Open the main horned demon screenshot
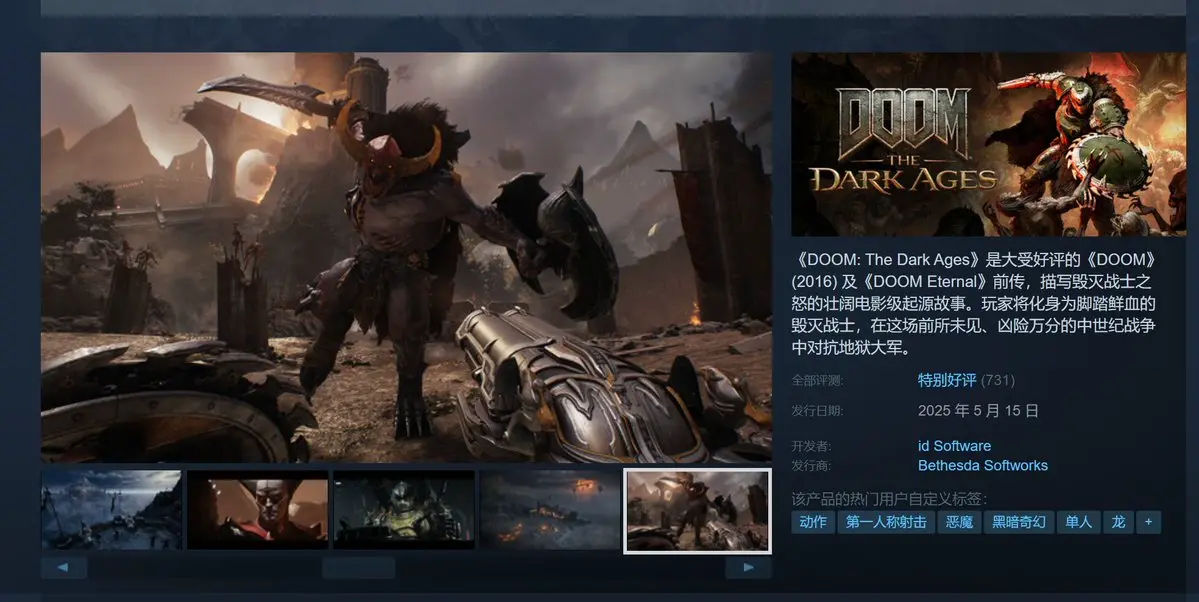This screenshot has height=602, width=1199. [x=406, y=257]
